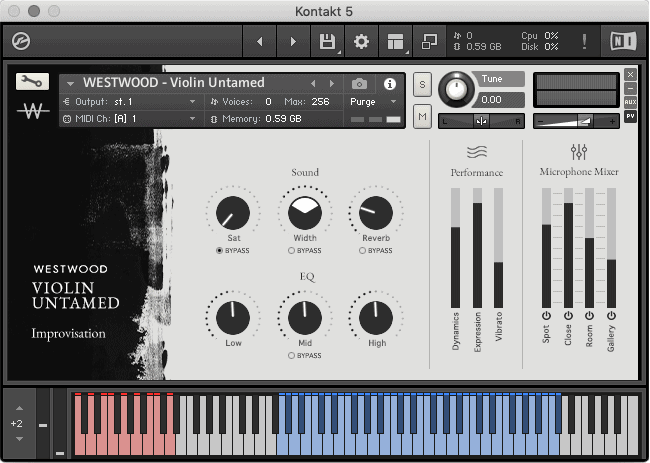Click the Width knob

click(305, 213)
